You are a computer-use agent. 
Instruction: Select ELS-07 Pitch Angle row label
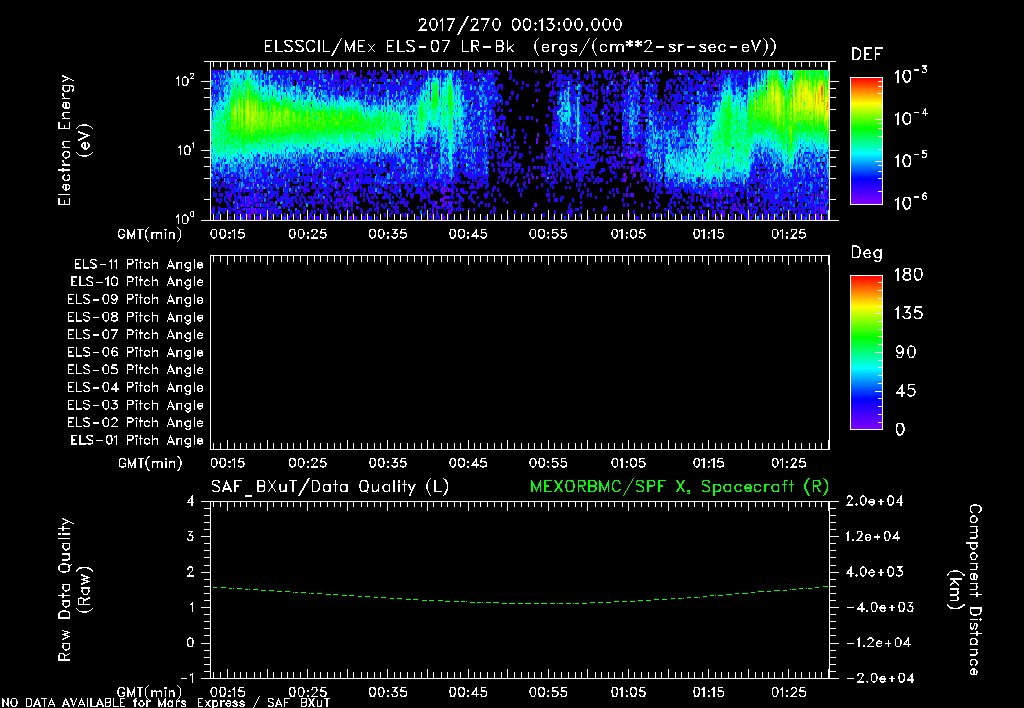point(135,334)
